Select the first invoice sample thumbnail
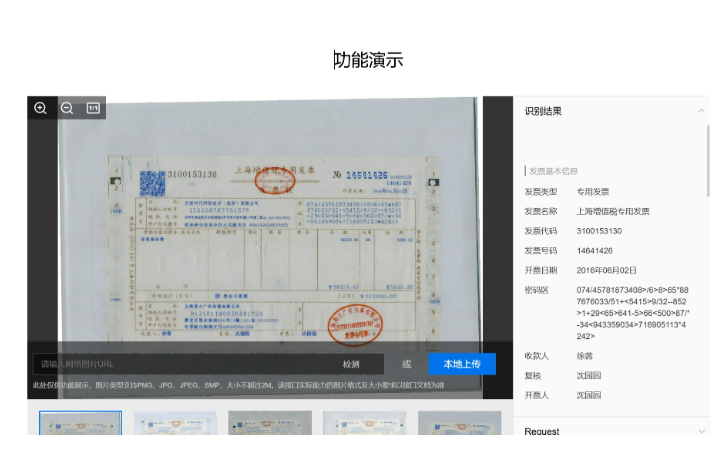 80,423
